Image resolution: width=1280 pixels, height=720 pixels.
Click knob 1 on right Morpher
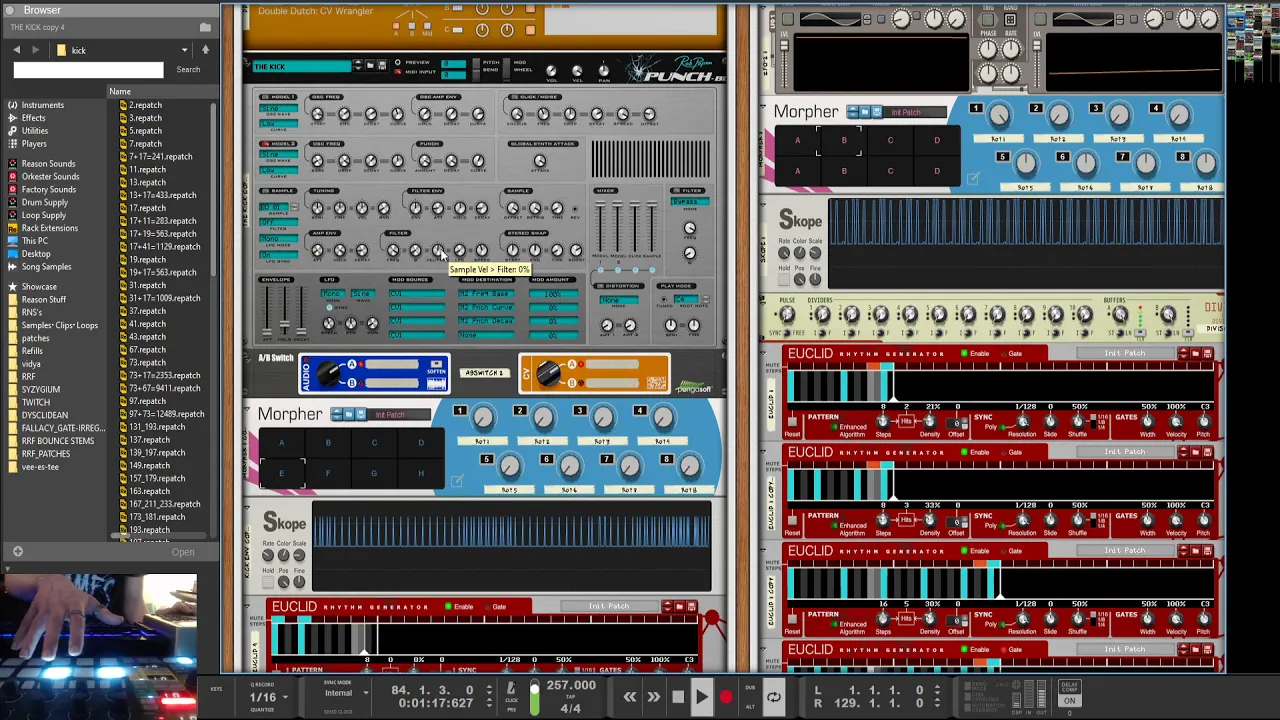[x=999, y=117]
